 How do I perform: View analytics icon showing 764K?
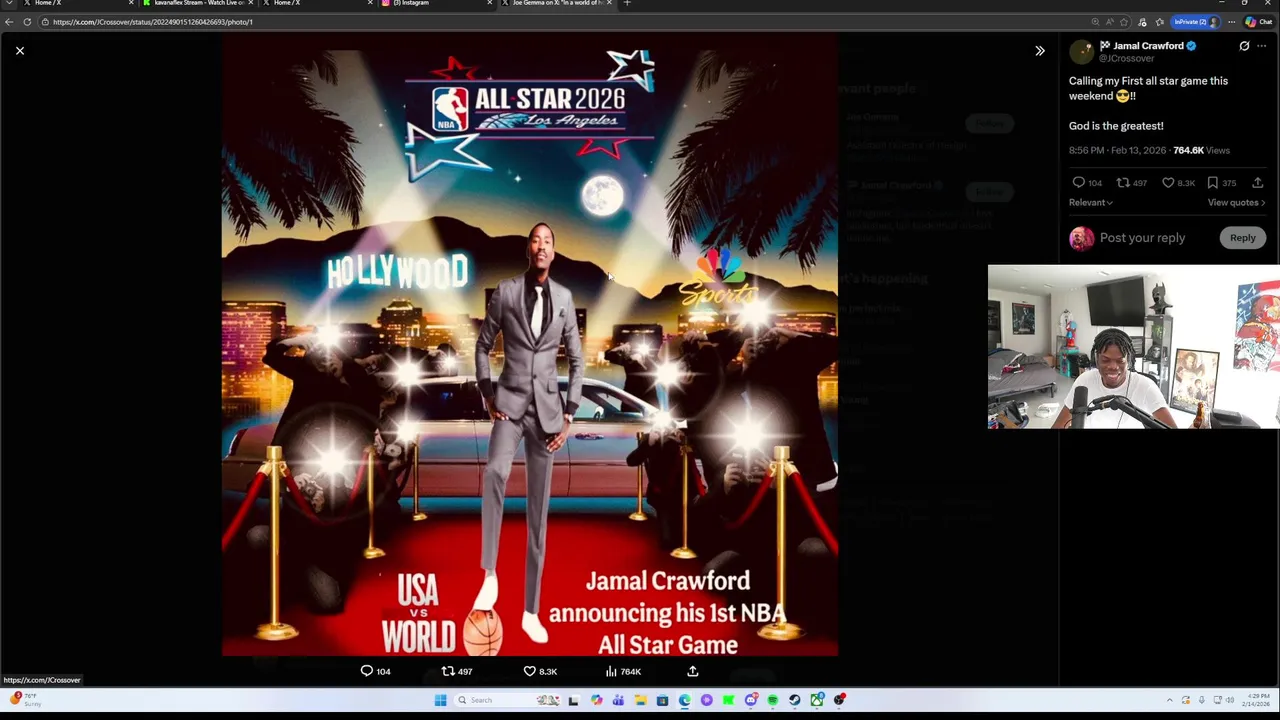[x=622, y=672]
